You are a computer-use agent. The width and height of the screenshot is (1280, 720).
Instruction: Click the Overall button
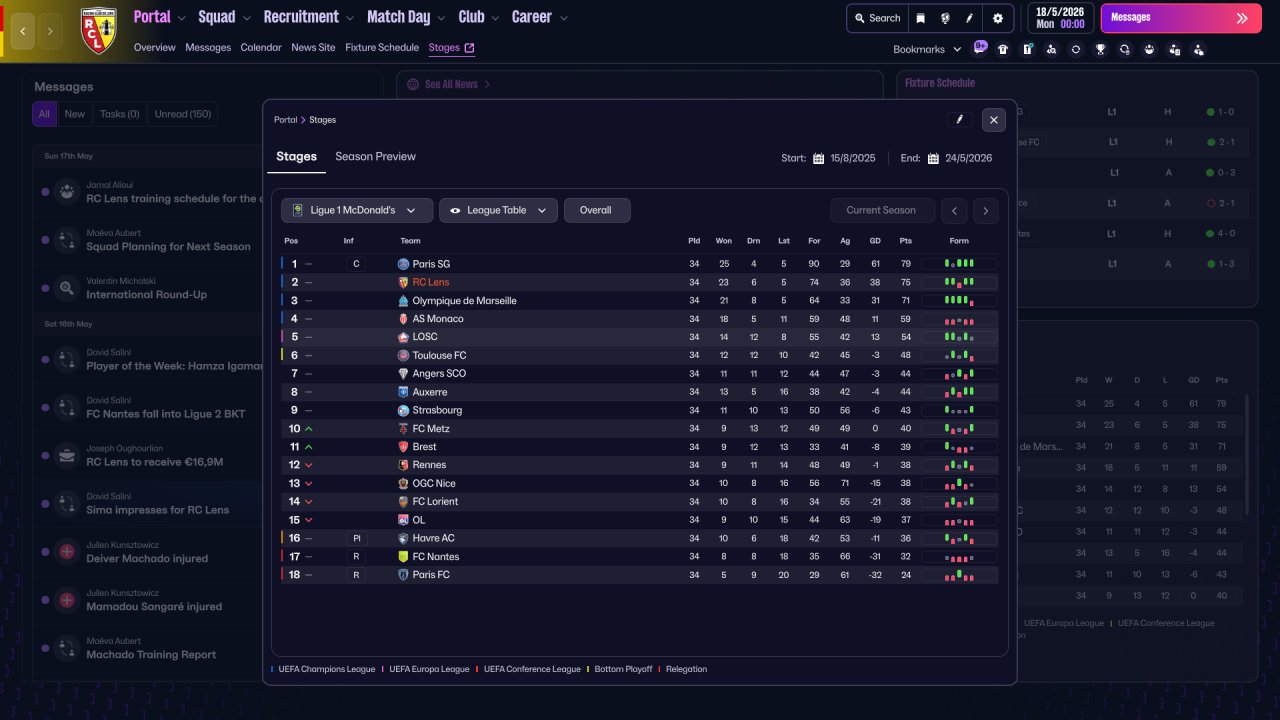click(x=597, y=210)
